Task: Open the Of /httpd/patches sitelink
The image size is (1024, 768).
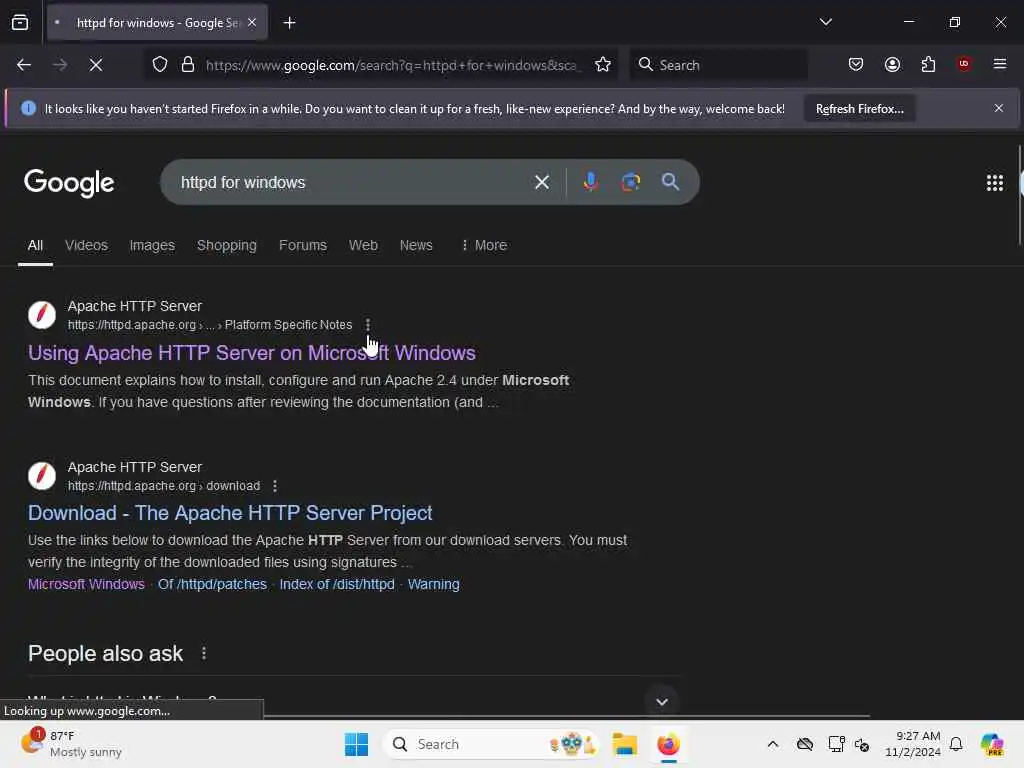Action: [212, 584]
